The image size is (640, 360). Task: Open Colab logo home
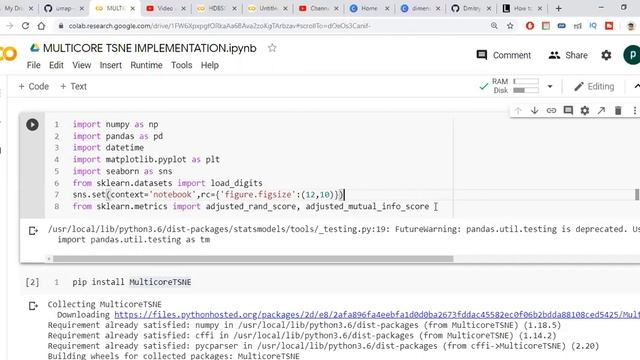coord(8,53)
